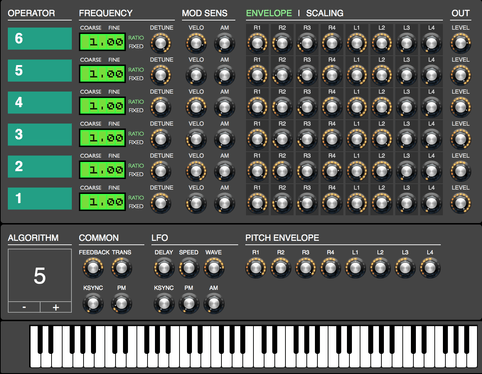
Task: Set operator 5 frequency mode to FIXED
Action: point(136,78)
